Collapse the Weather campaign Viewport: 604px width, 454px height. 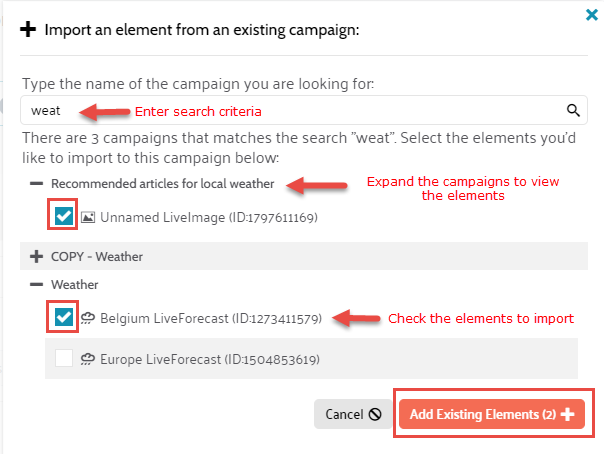tap(37, 286)
